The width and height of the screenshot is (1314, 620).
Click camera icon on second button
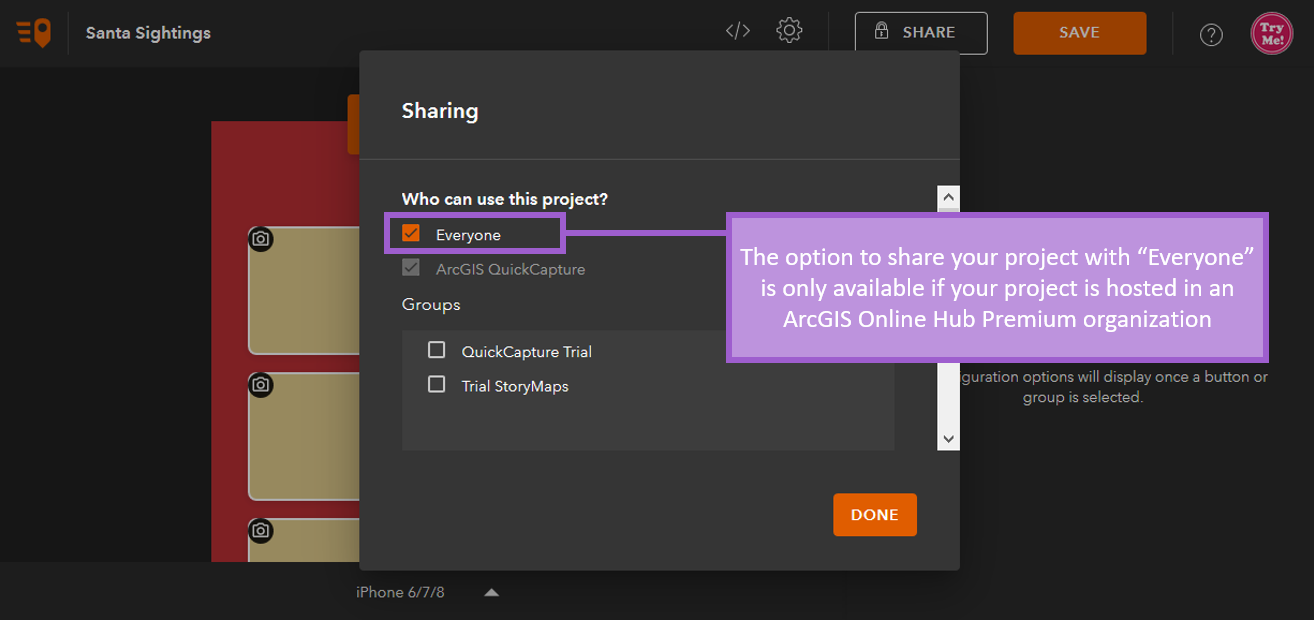point(261,385)
